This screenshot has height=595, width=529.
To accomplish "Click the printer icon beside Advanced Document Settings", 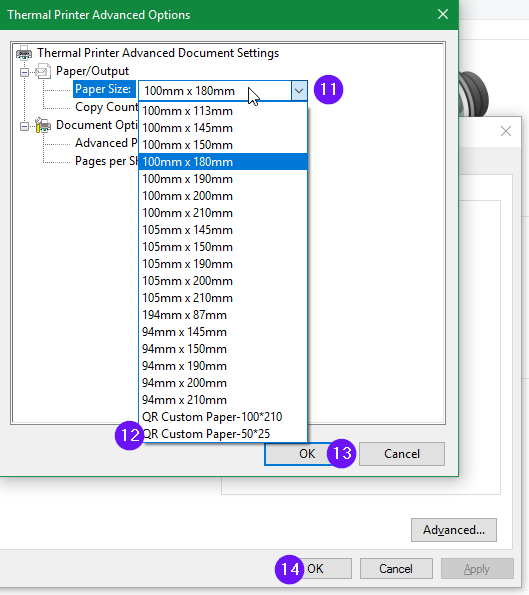I will [24, 53].
